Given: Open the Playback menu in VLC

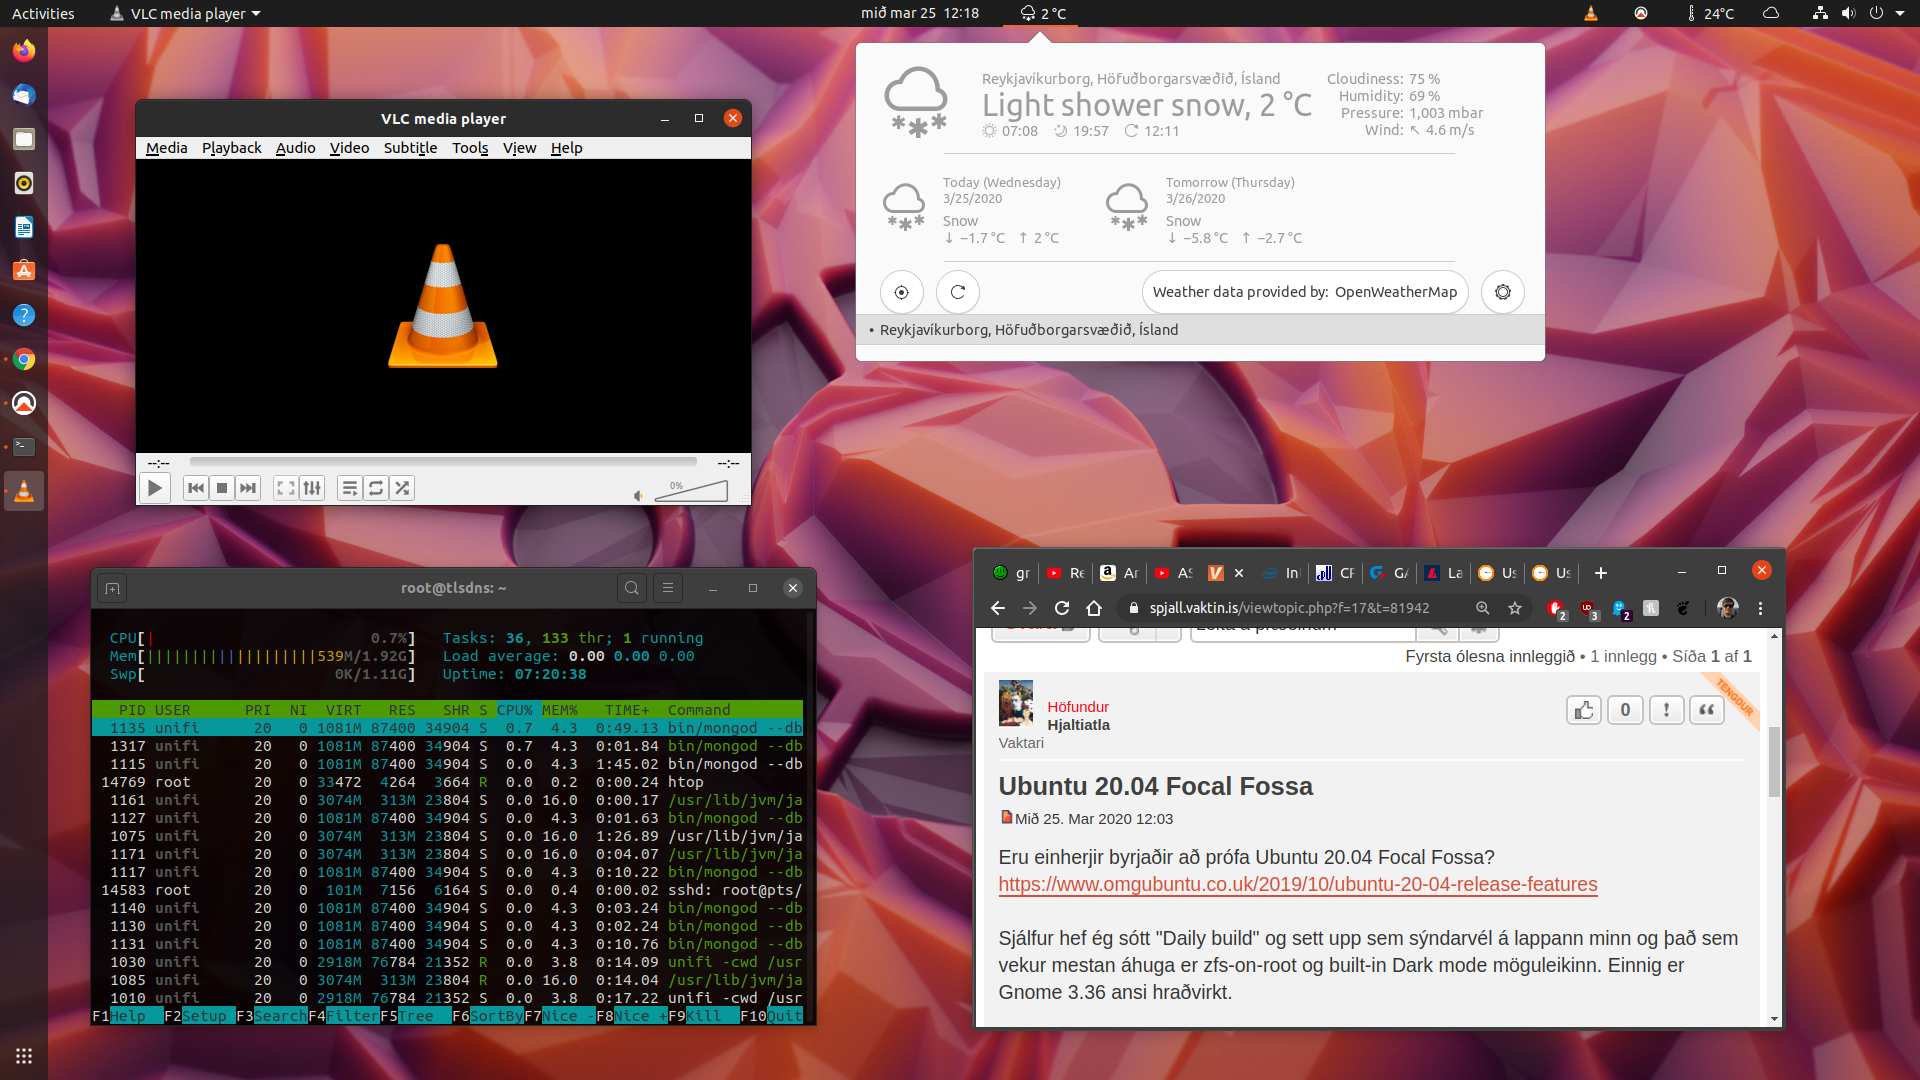Looking at the screenshot, I should point(231,148).
